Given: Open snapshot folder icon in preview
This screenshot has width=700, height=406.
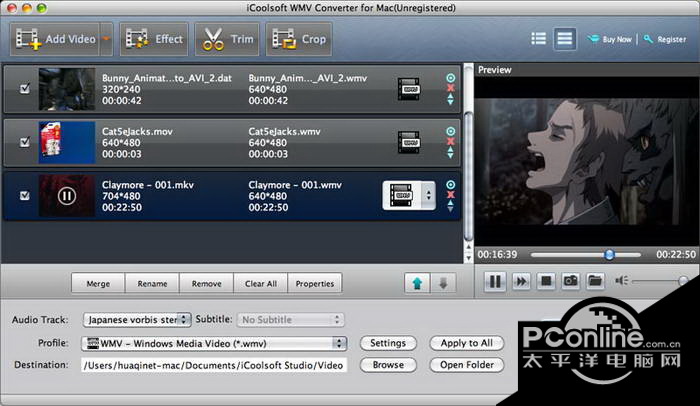Looking at the screenshot, I should tap(595, 281).
